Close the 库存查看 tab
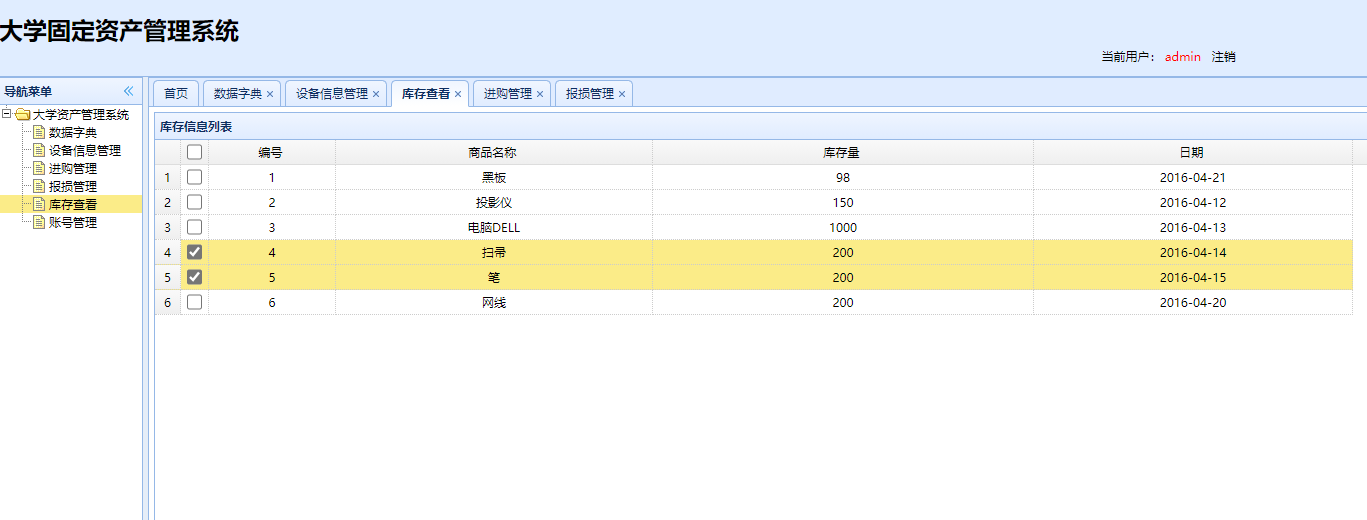Screen dimensions: 1367x520 coord(458,94)
